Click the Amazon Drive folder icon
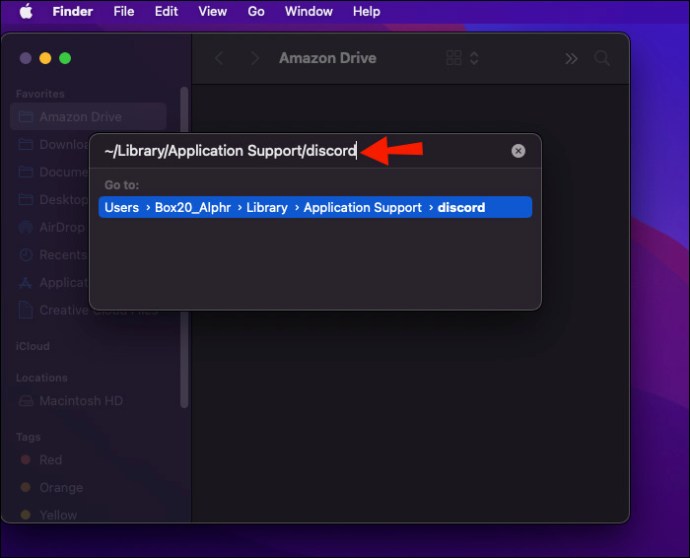The image size is (690, 558). (x=26, y=117)
